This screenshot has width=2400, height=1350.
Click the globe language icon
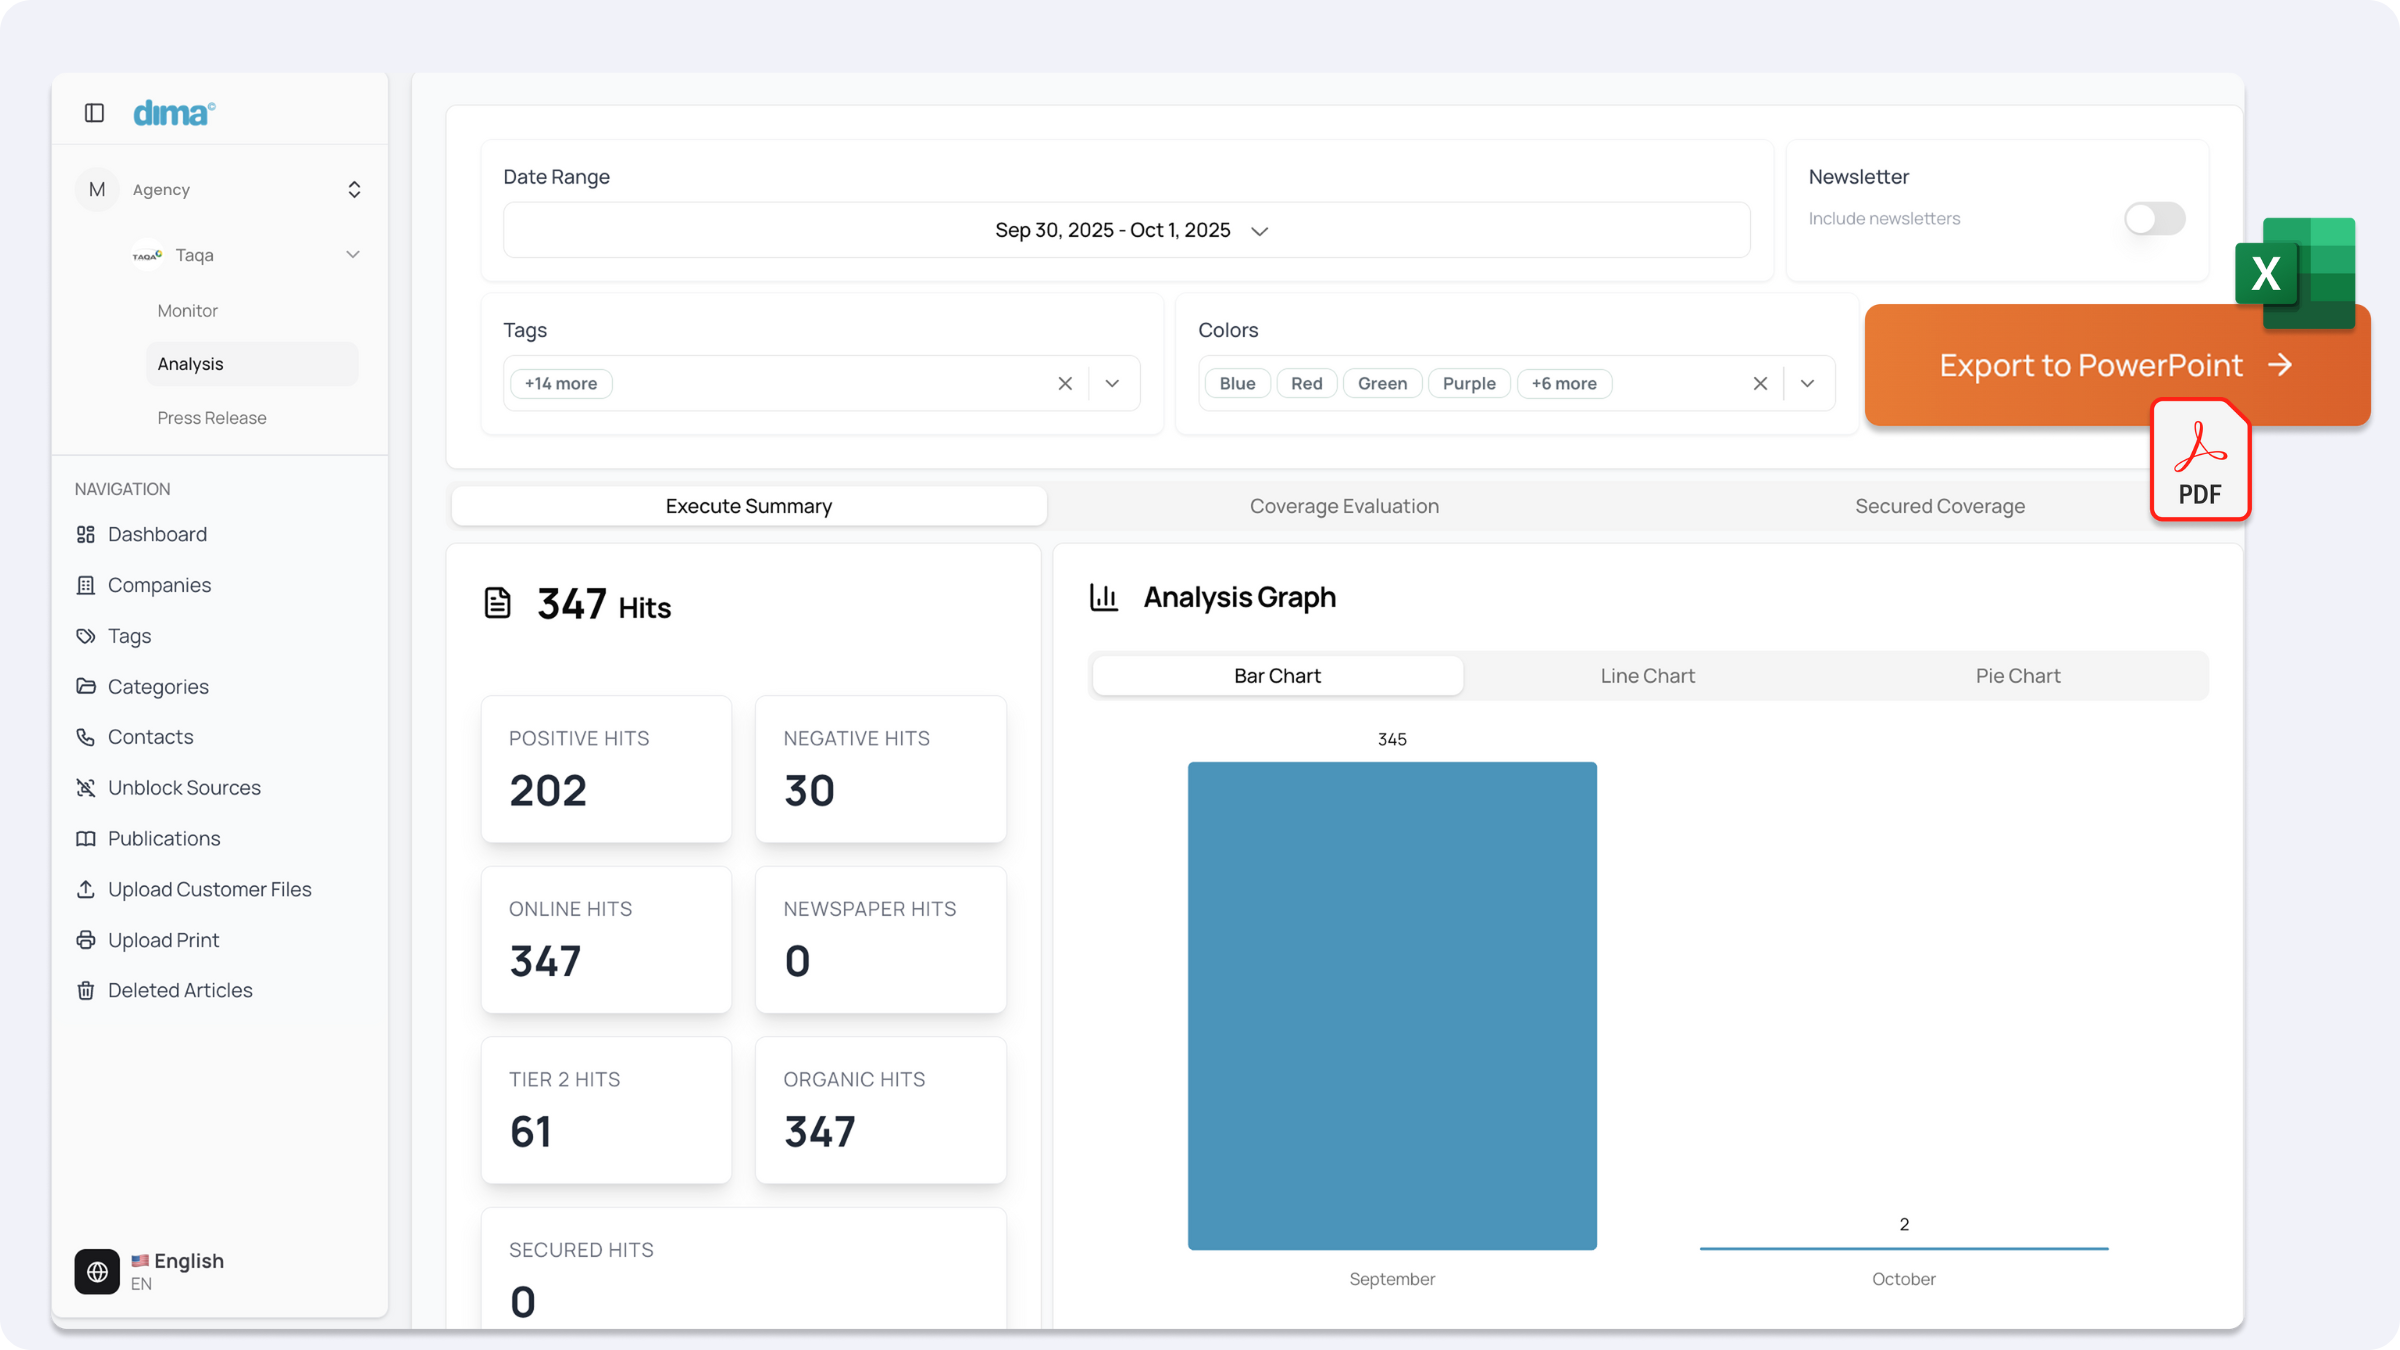pyautogui.click(x=97, y=1271)
